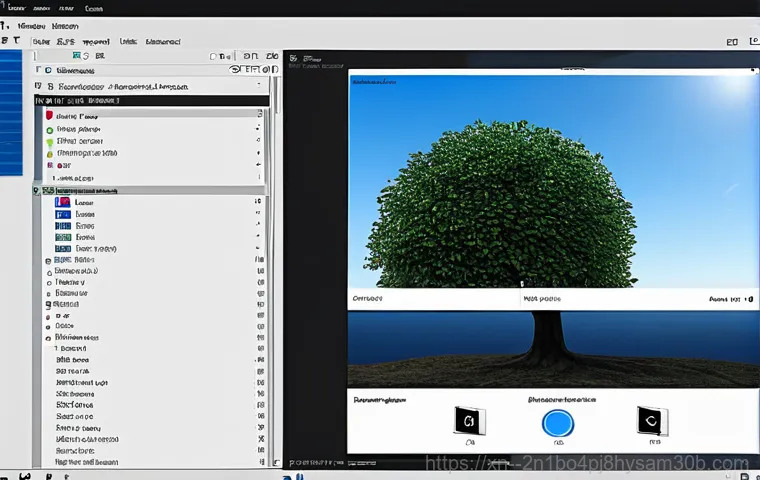Click the icon left of the top-right corner icon

[732, 42]
